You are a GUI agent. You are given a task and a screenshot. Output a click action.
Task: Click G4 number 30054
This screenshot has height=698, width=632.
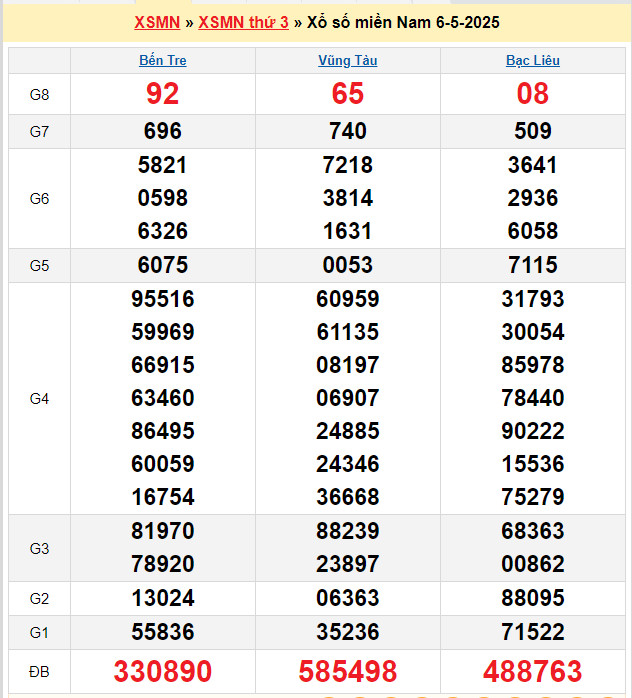tap(533, 332)
